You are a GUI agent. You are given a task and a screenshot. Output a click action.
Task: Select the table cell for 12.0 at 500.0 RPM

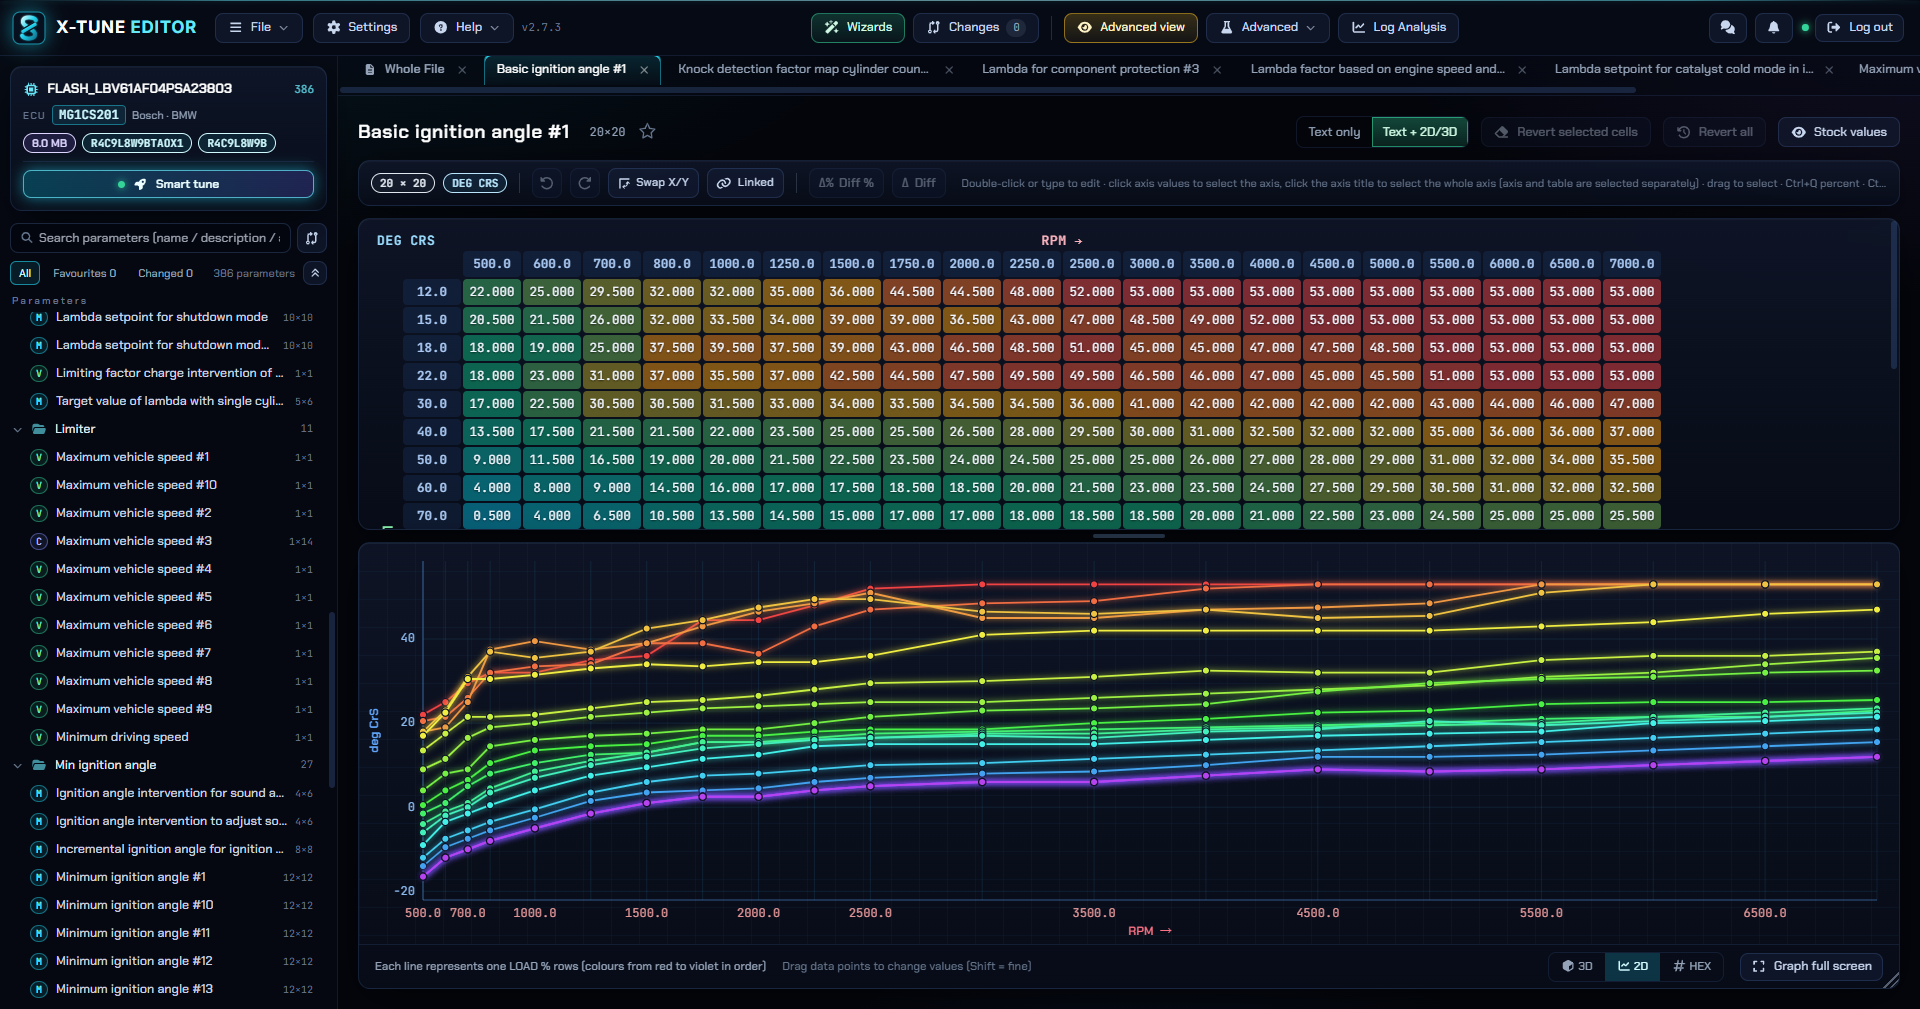(x=492, y=292)
